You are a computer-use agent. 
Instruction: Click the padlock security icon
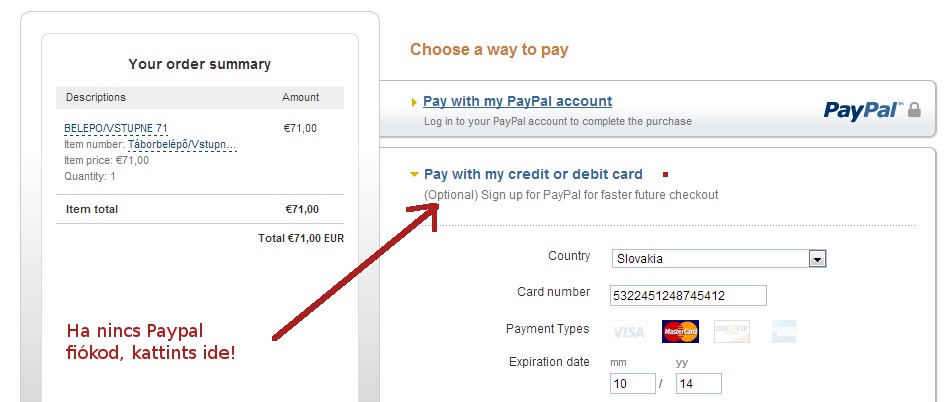(913, 109)
